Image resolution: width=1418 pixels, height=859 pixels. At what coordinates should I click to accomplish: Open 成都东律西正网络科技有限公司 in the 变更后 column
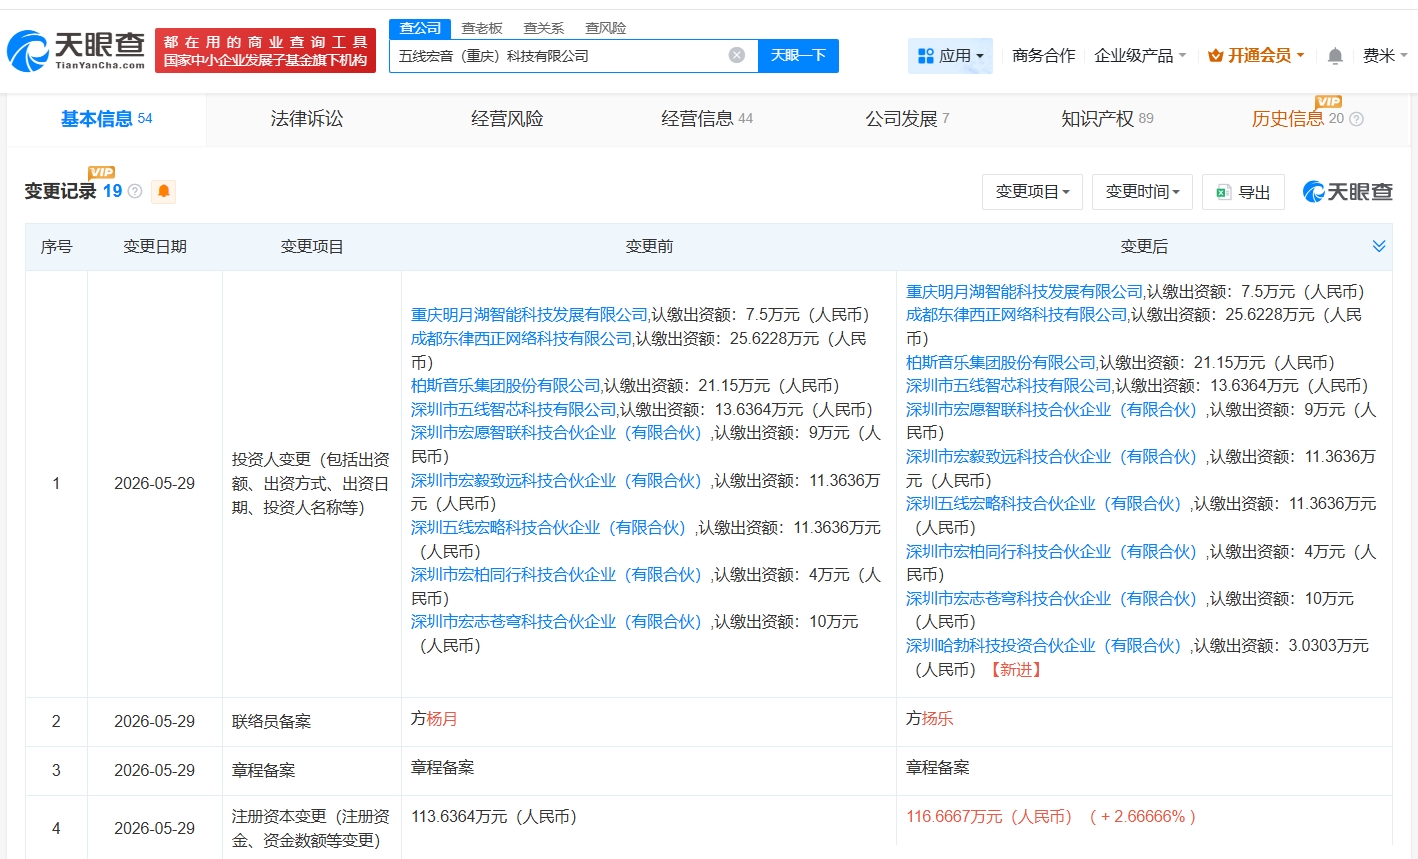coord(1016,315)
